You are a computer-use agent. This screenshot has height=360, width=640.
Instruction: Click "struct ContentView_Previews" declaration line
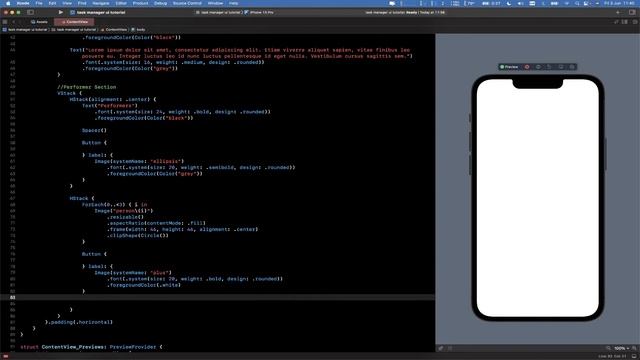pos(91,347)
